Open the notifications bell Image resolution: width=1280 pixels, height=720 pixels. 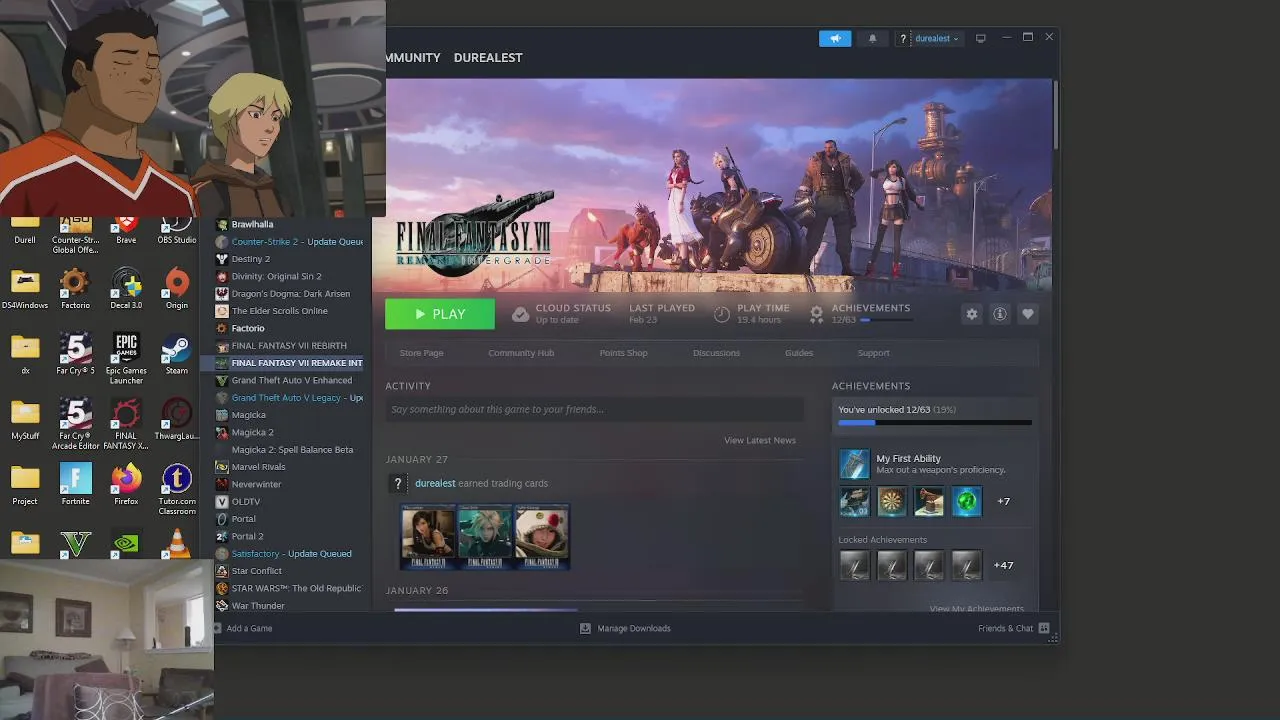tap(872, 38)
